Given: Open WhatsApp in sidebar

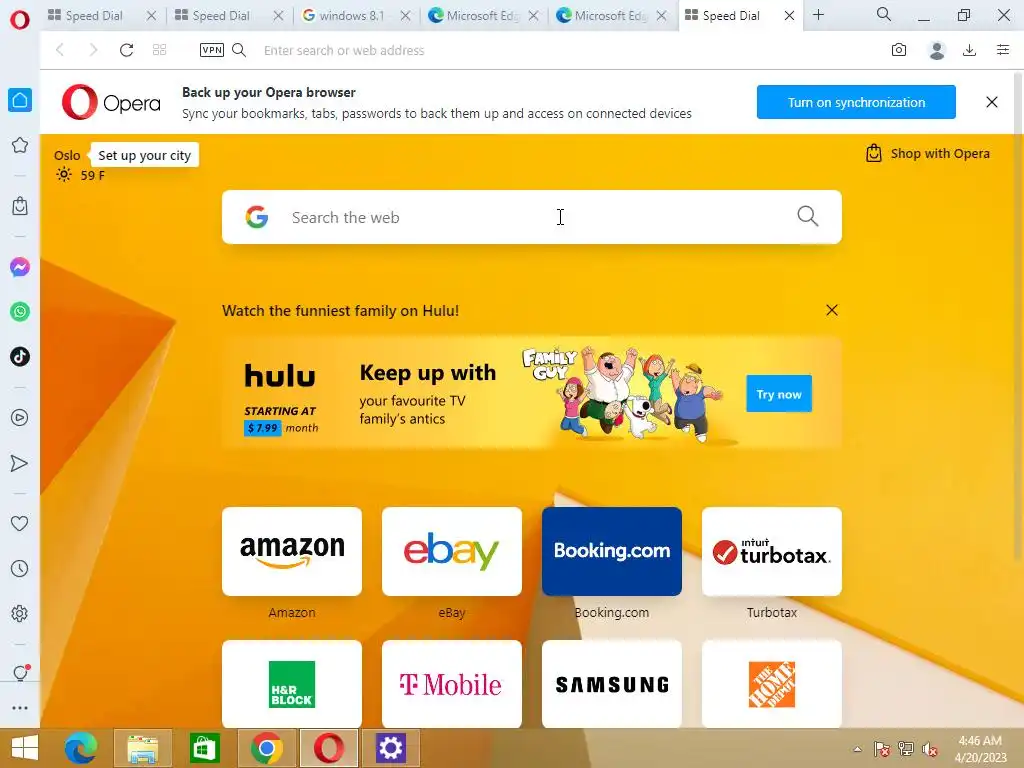Looking at the screenshot, I should [x=20, y=312].
